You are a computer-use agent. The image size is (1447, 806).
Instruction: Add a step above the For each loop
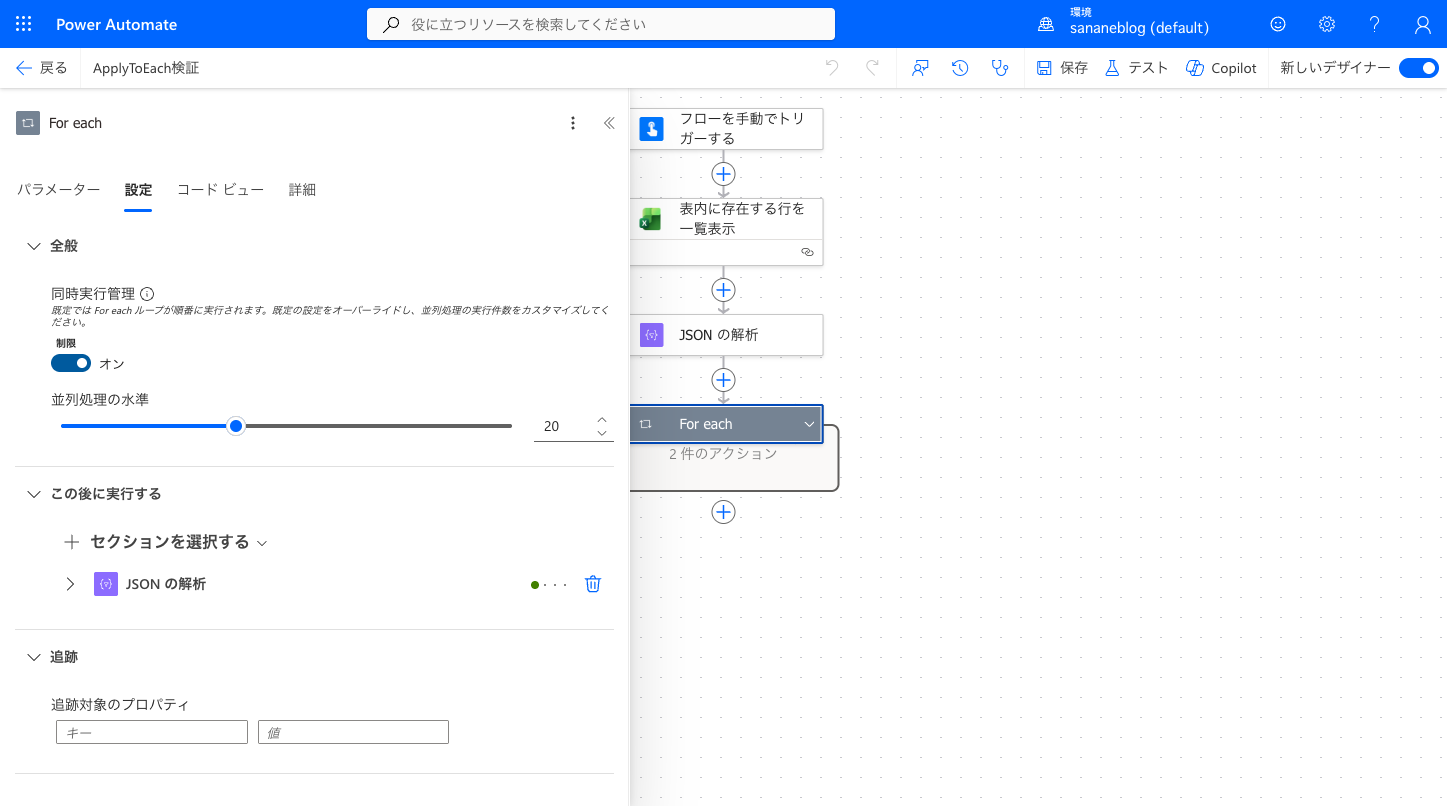[x=723, y=380]
